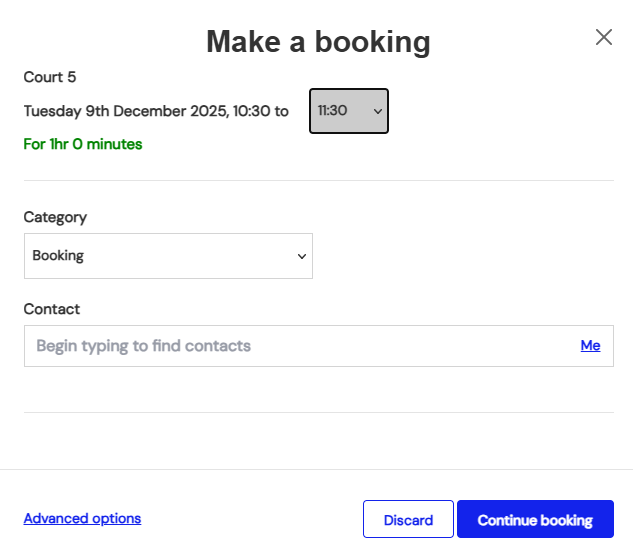This screenshot has height=555, width=633.
Task: Click the divider line below the Contact field
Action: point(318,412)
